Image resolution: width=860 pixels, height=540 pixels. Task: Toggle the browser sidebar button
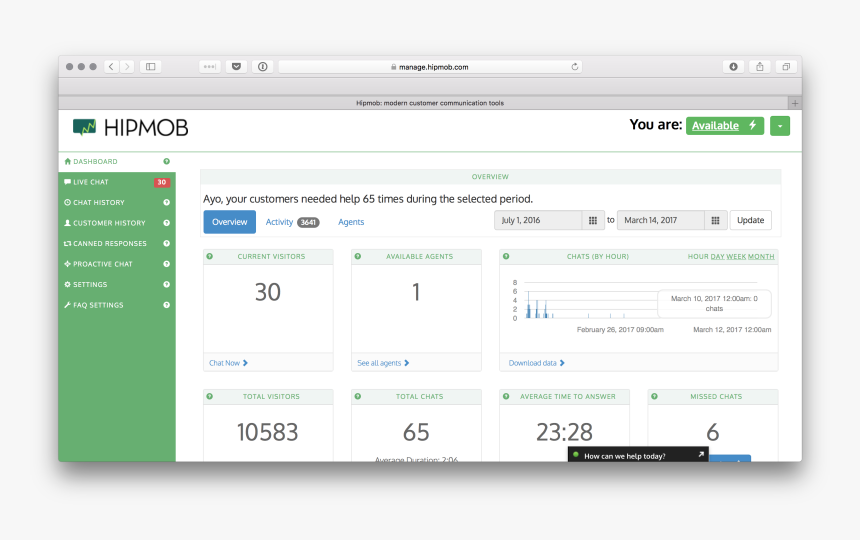(x=150, y=66)
